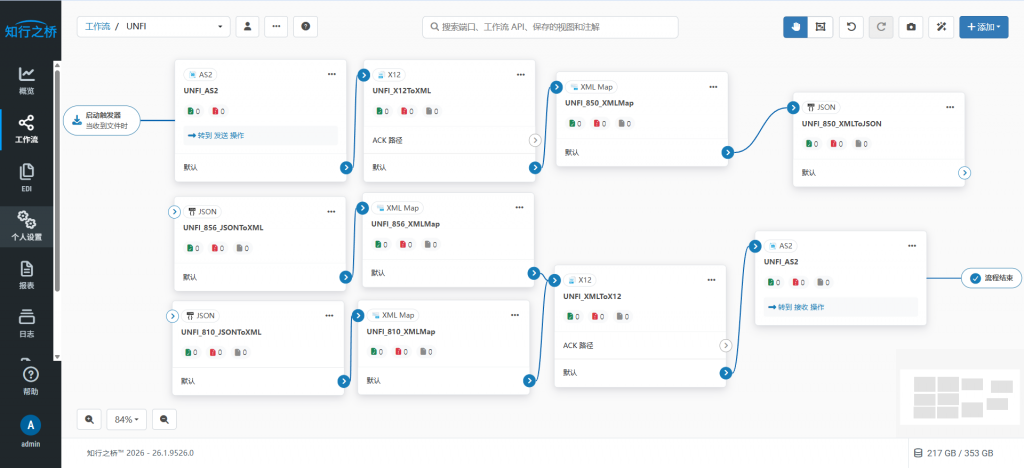
Task: Click the question mark help icon in toolbar
Action: coord(306,27)
